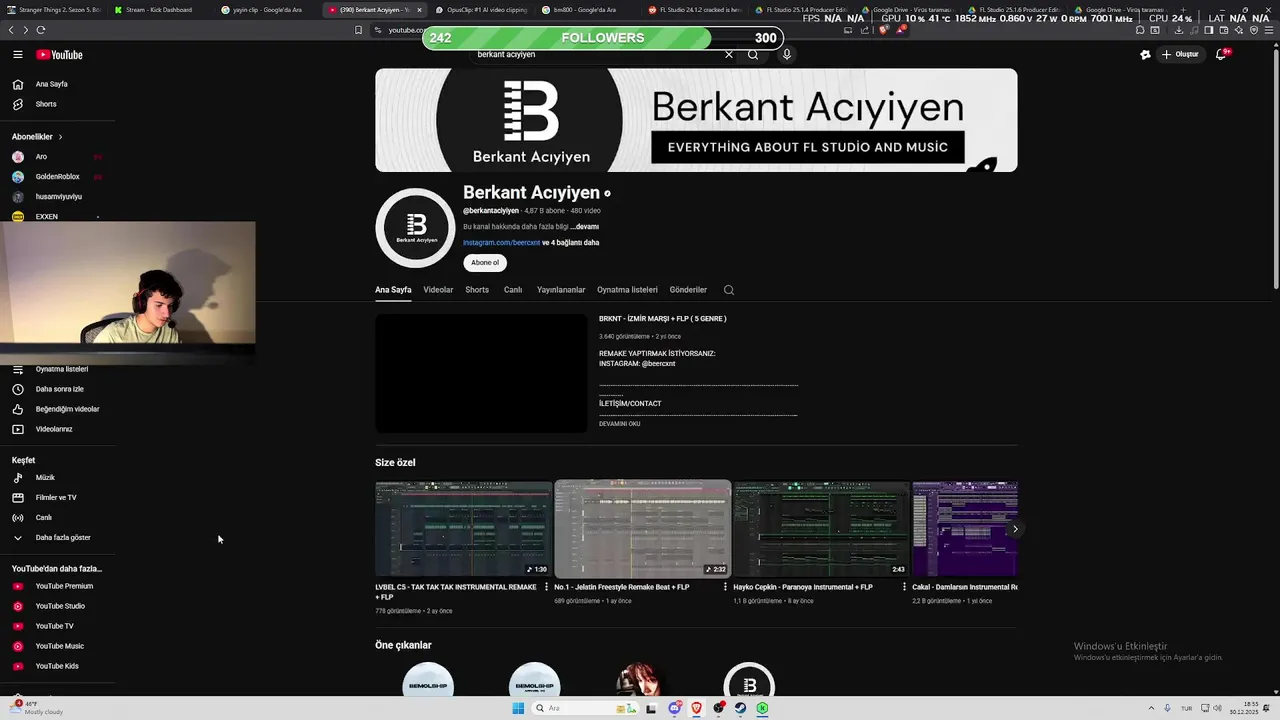Image resolution: width=1280 pixels, height=720 pixels.
Task: Clear the search box with the X
Action: [x=729, y=55]
